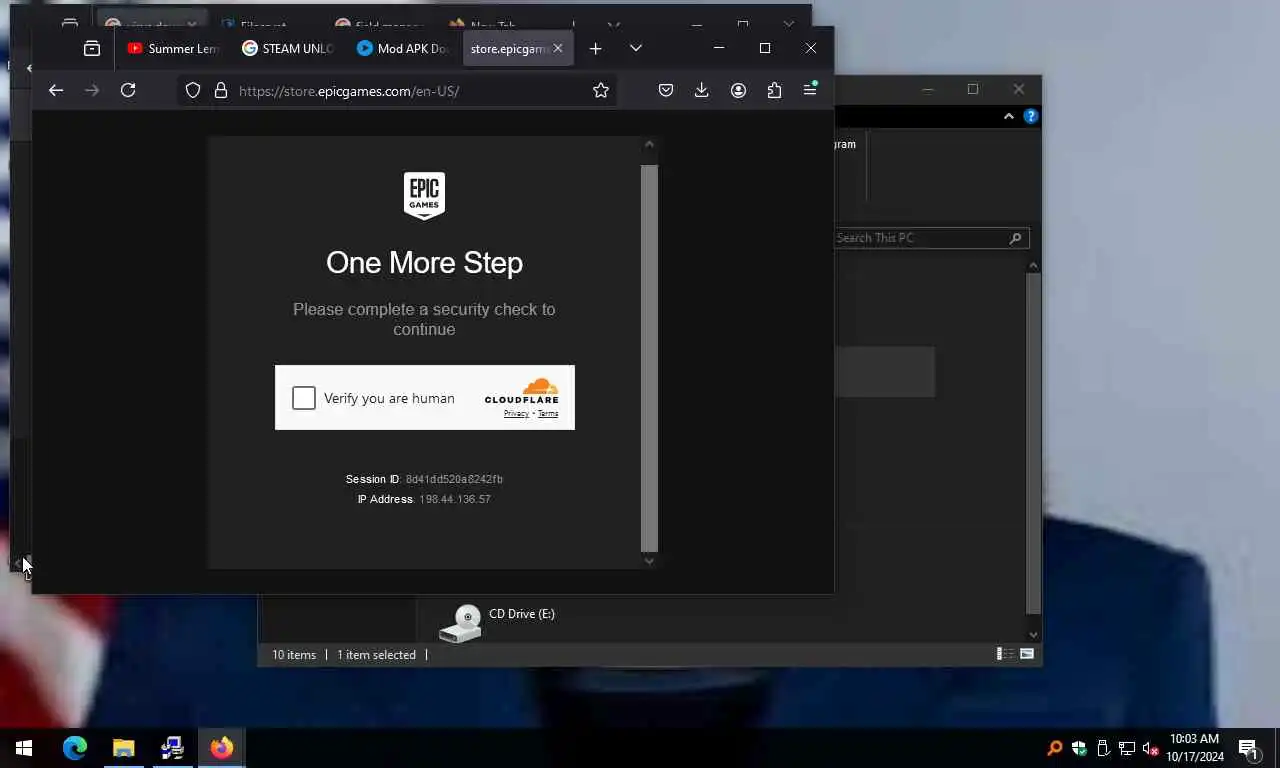Select CD Drive (E:) in File Explorer
This screenshot has height=768, width=1280.
pos(497,622)
